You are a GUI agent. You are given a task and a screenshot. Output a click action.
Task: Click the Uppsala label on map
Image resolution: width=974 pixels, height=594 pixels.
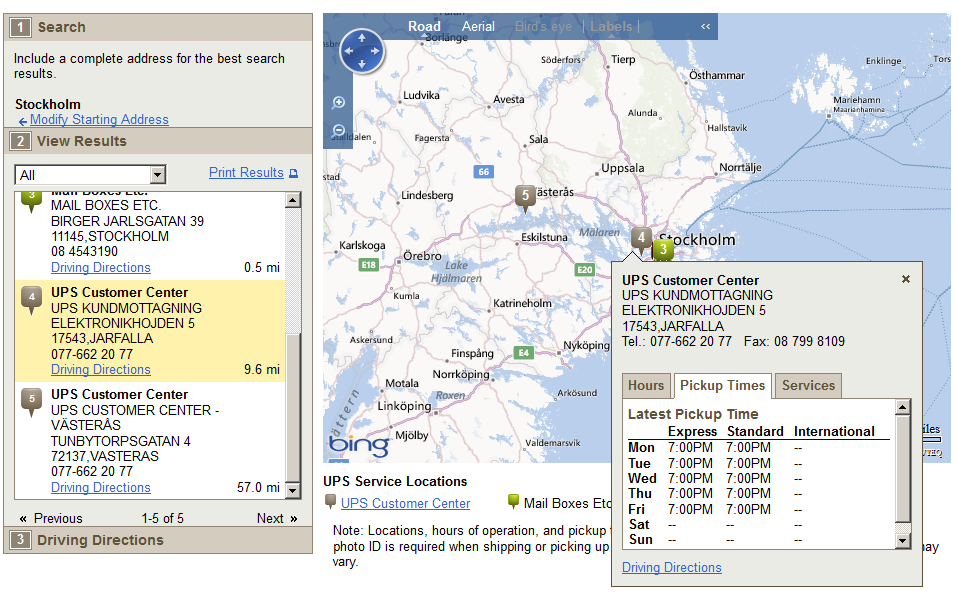pos(622,168)
